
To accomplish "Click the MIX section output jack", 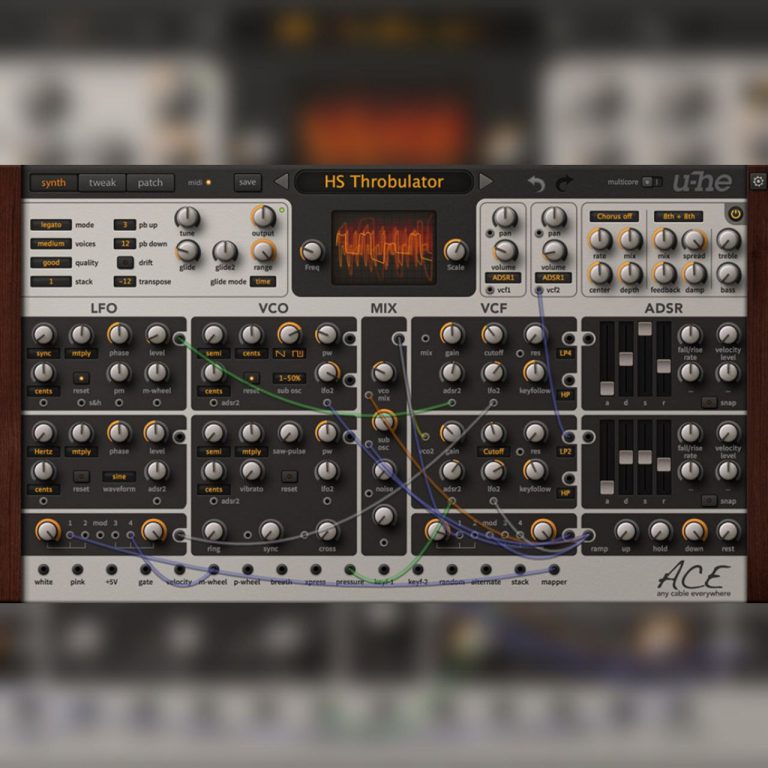I will point(399,338).
